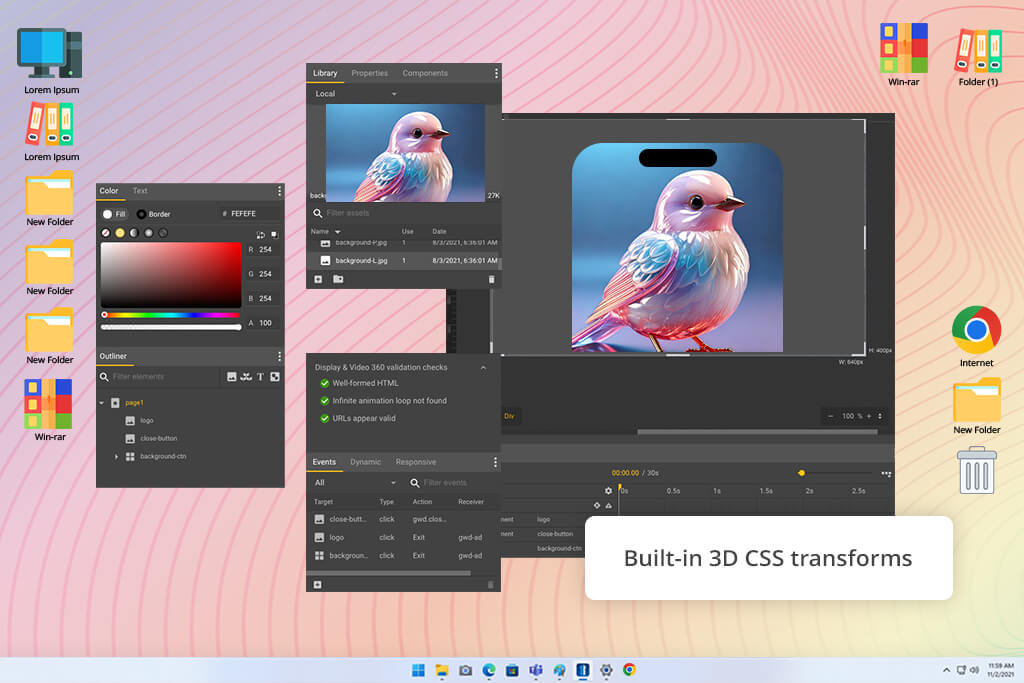Switch to the Components tab
The height and width of the screenshot is (683, 1024).
(x=425, y=73)
